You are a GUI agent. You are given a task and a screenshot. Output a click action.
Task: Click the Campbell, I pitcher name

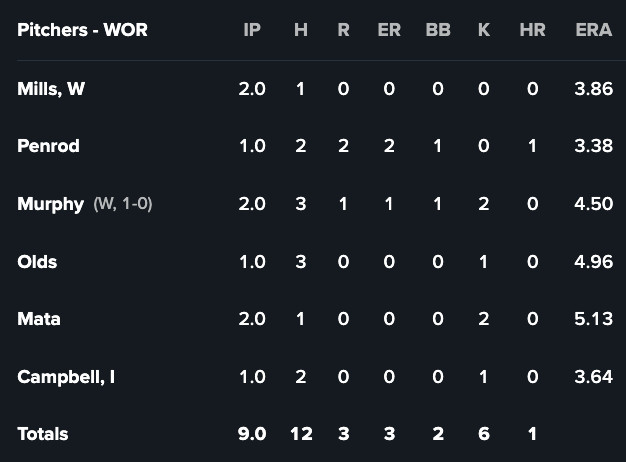pyautogui.click(x=66, y=377)
